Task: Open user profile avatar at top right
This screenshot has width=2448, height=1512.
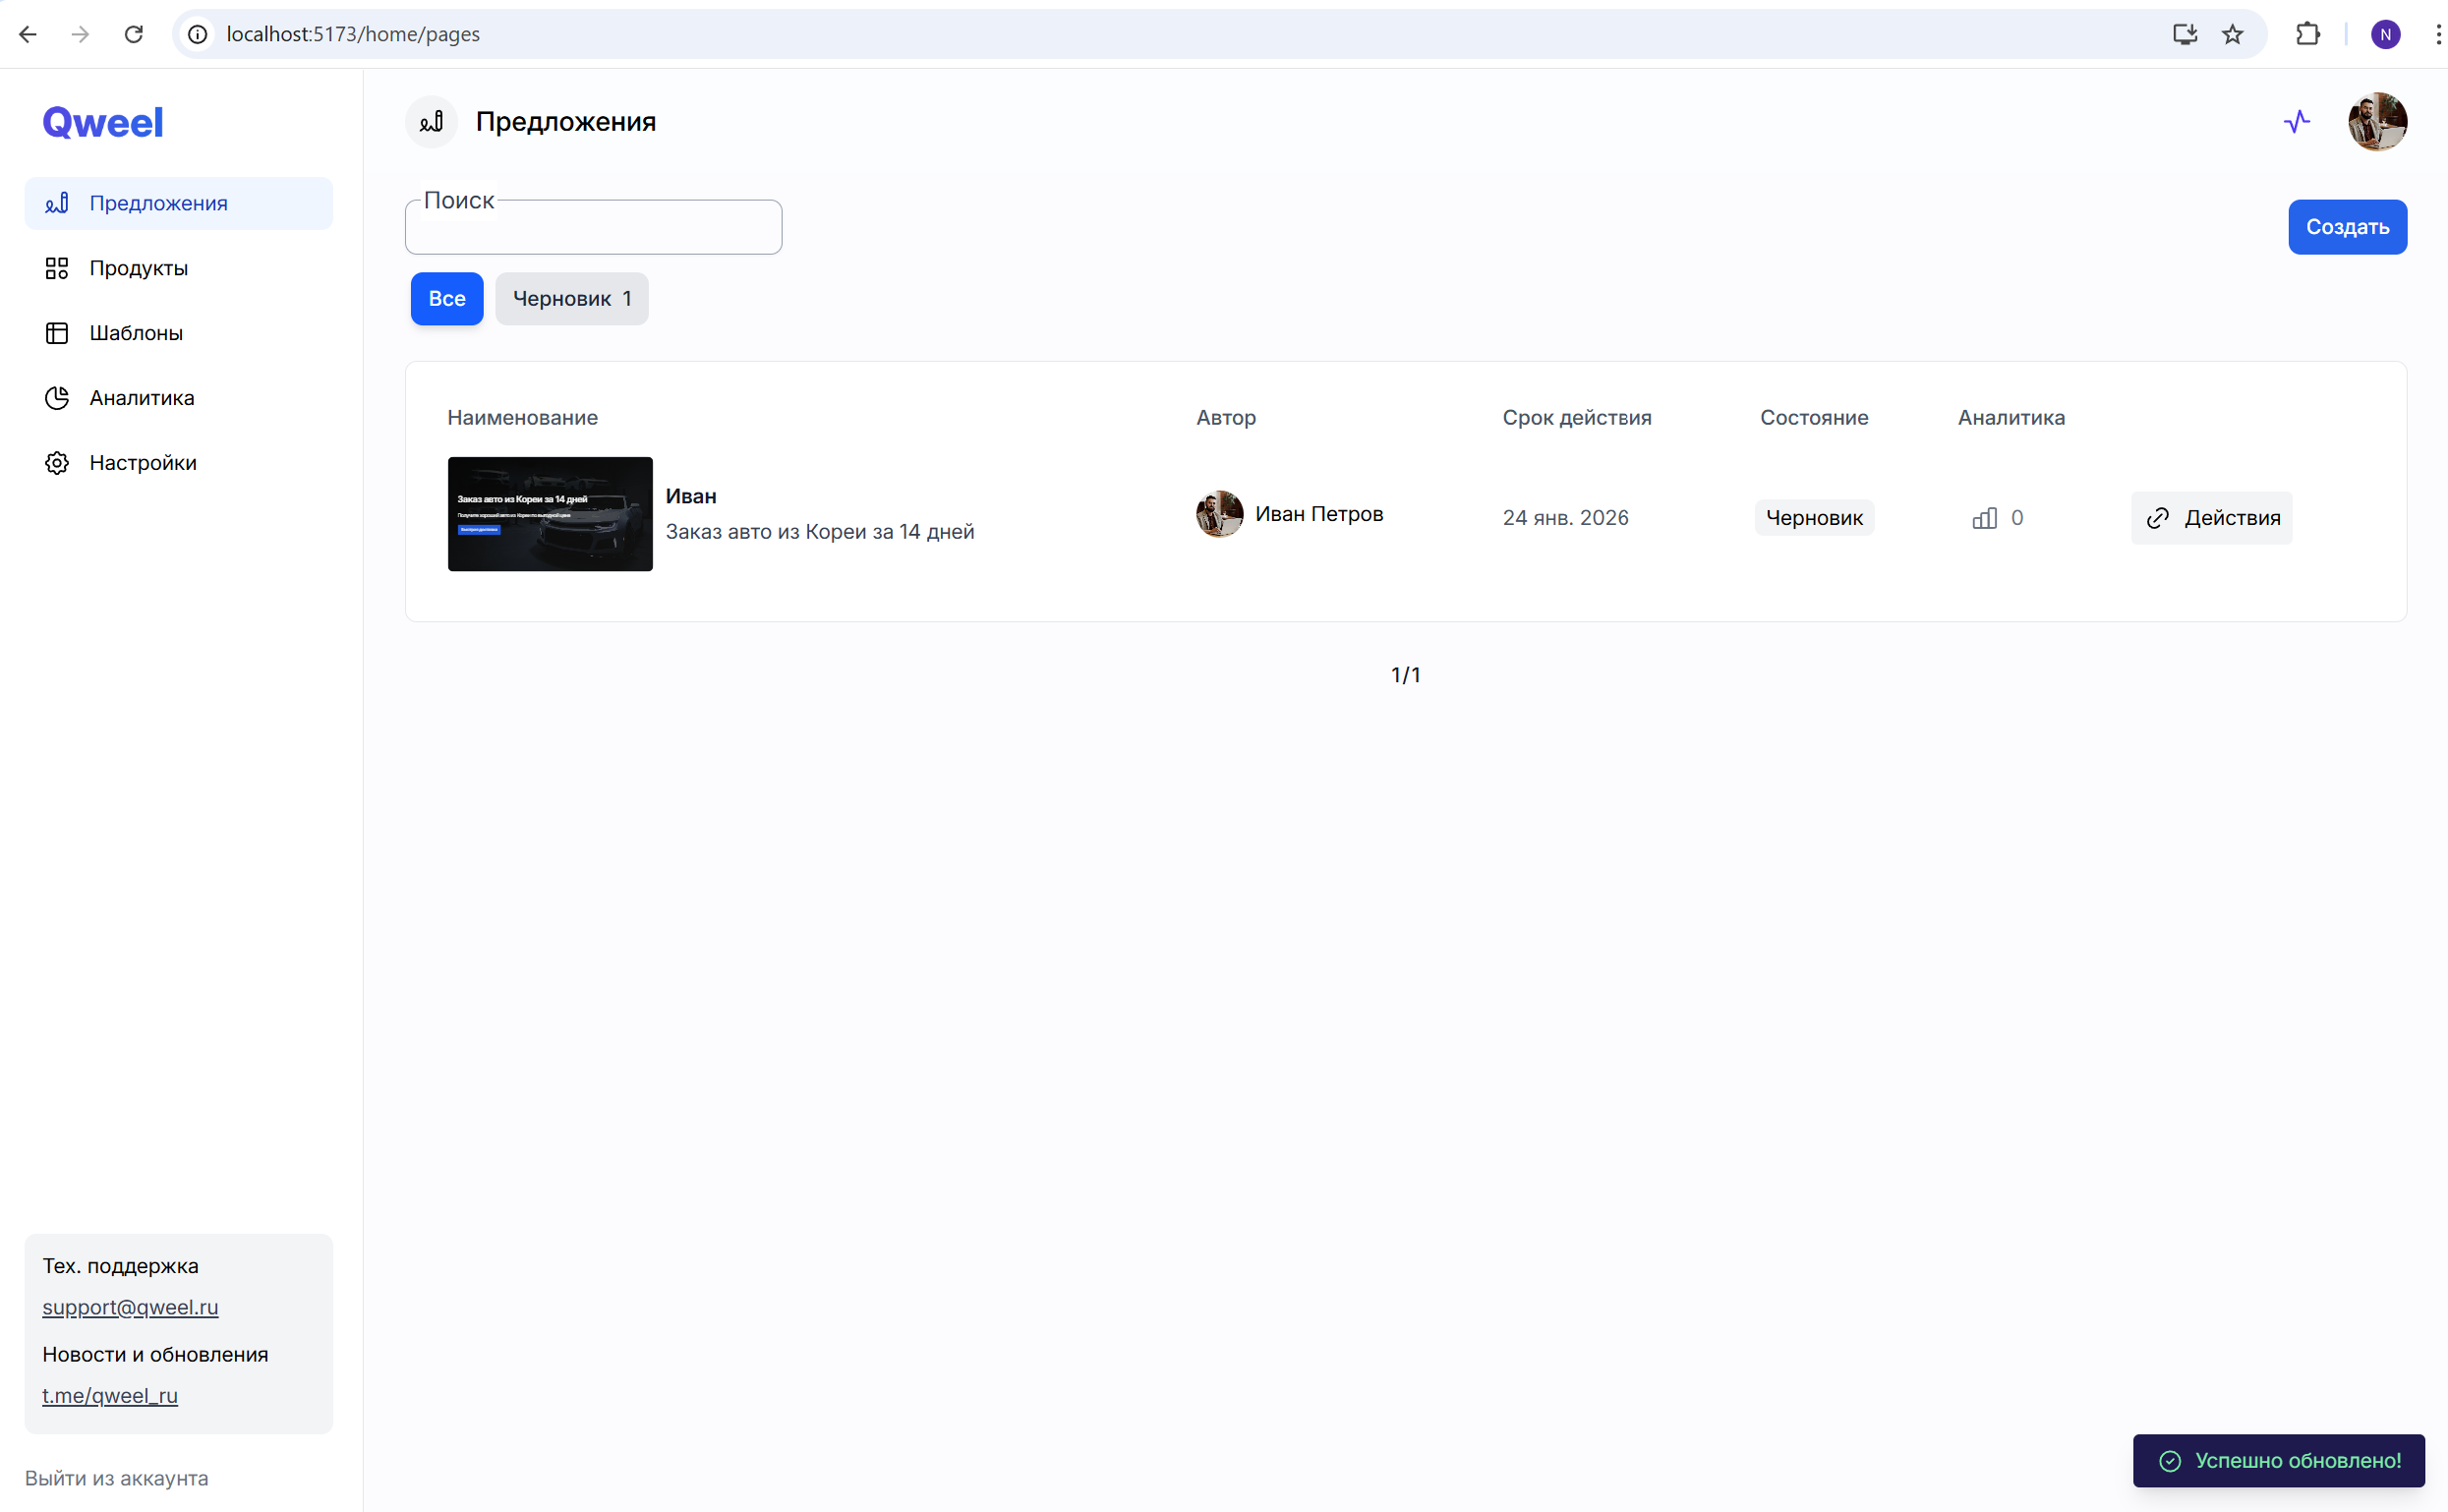Action: click(2376, 122)
